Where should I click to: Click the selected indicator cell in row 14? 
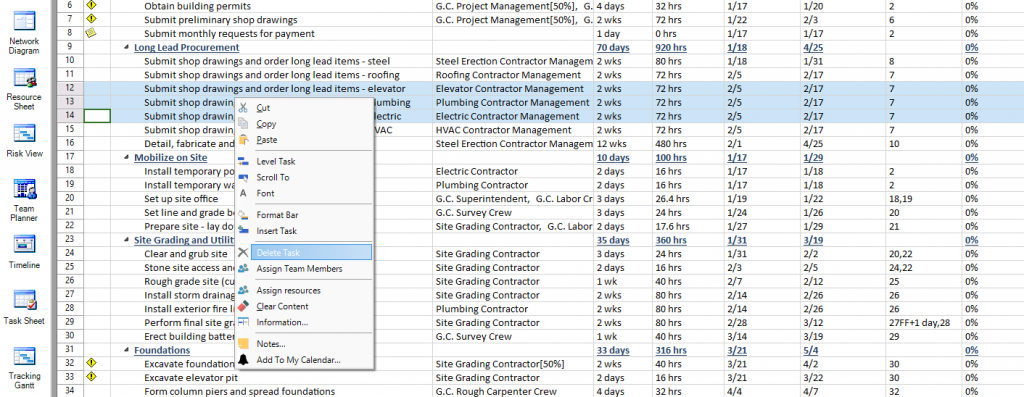coord(97,116)
